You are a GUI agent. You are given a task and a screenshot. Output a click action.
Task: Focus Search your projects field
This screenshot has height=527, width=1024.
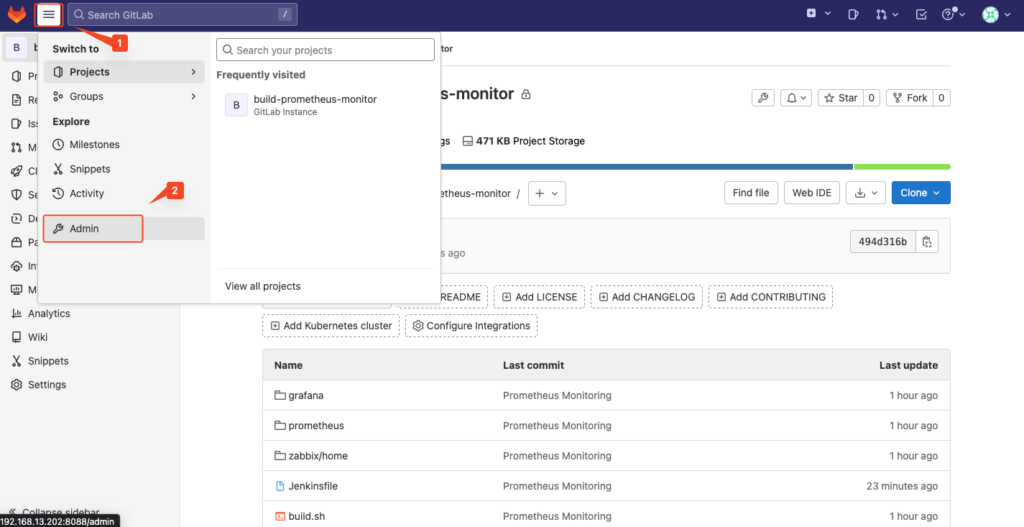tap(325, 50)
